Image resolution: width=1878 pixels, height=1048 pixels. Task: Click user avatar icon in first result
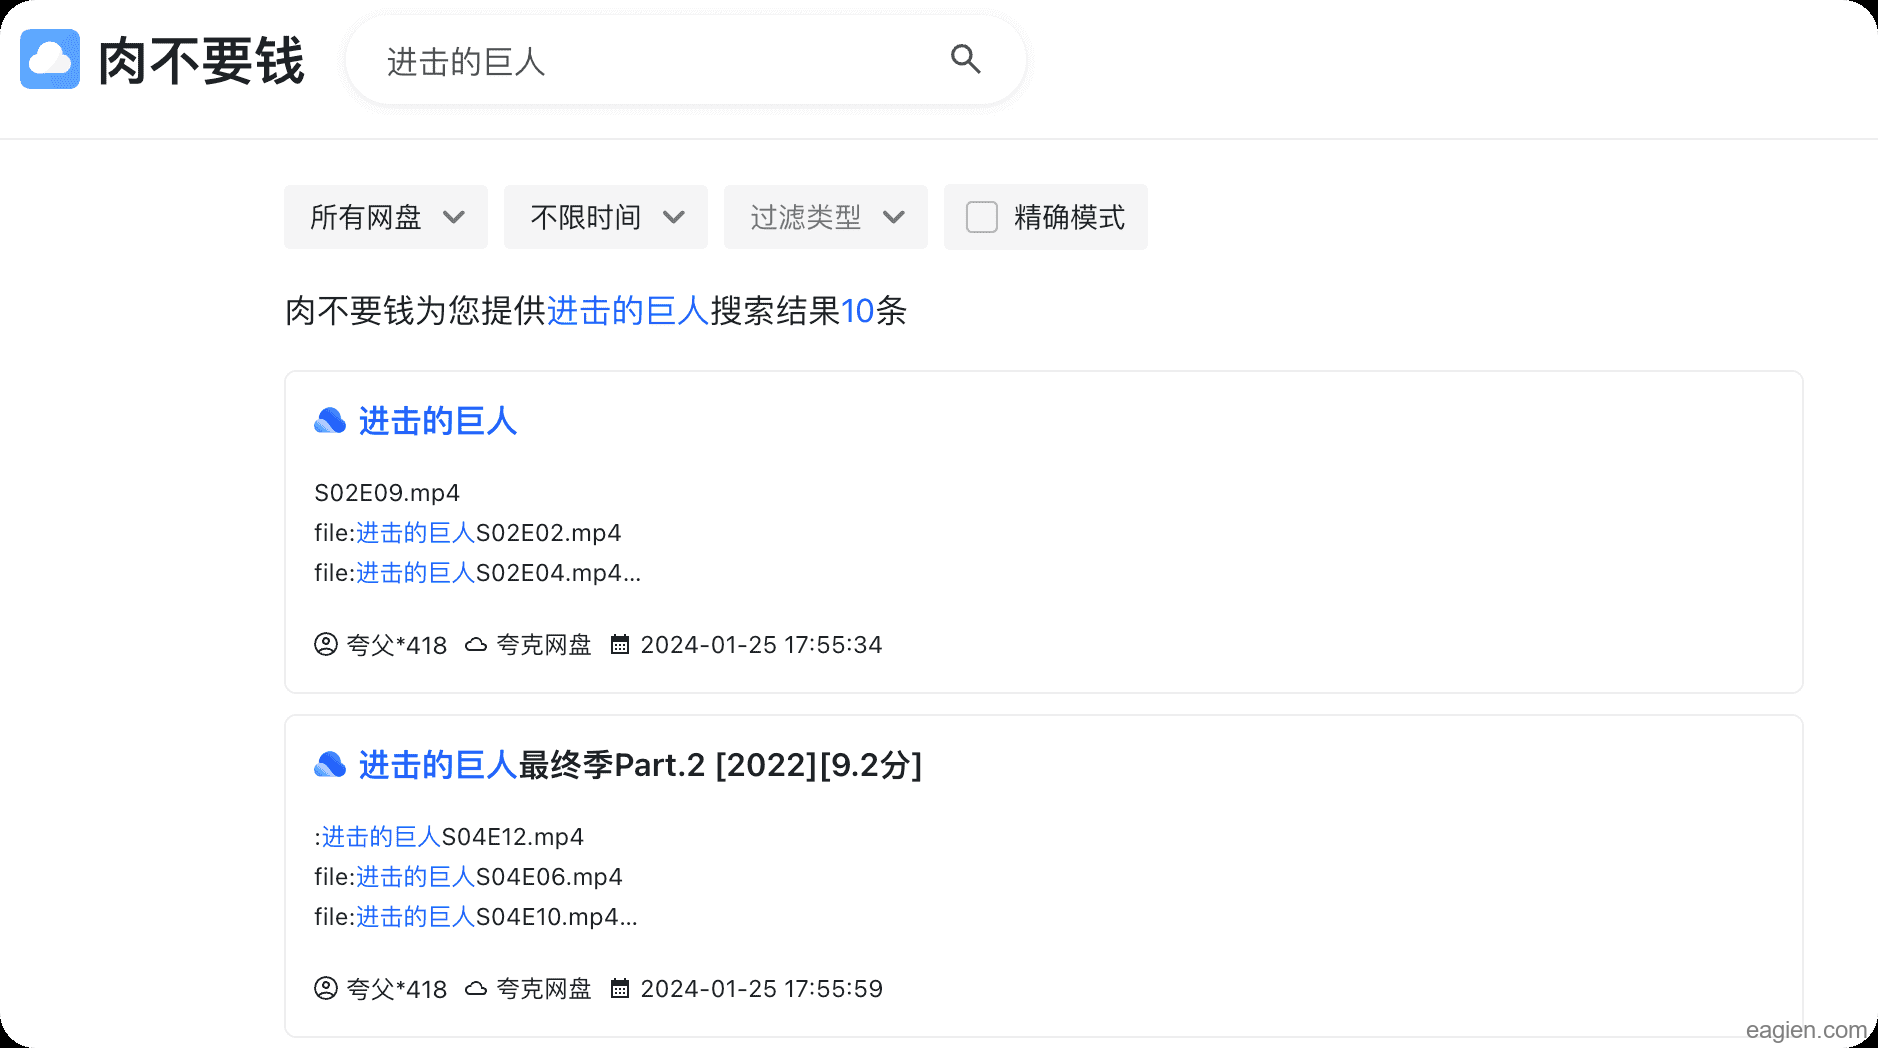pos(326,644)
